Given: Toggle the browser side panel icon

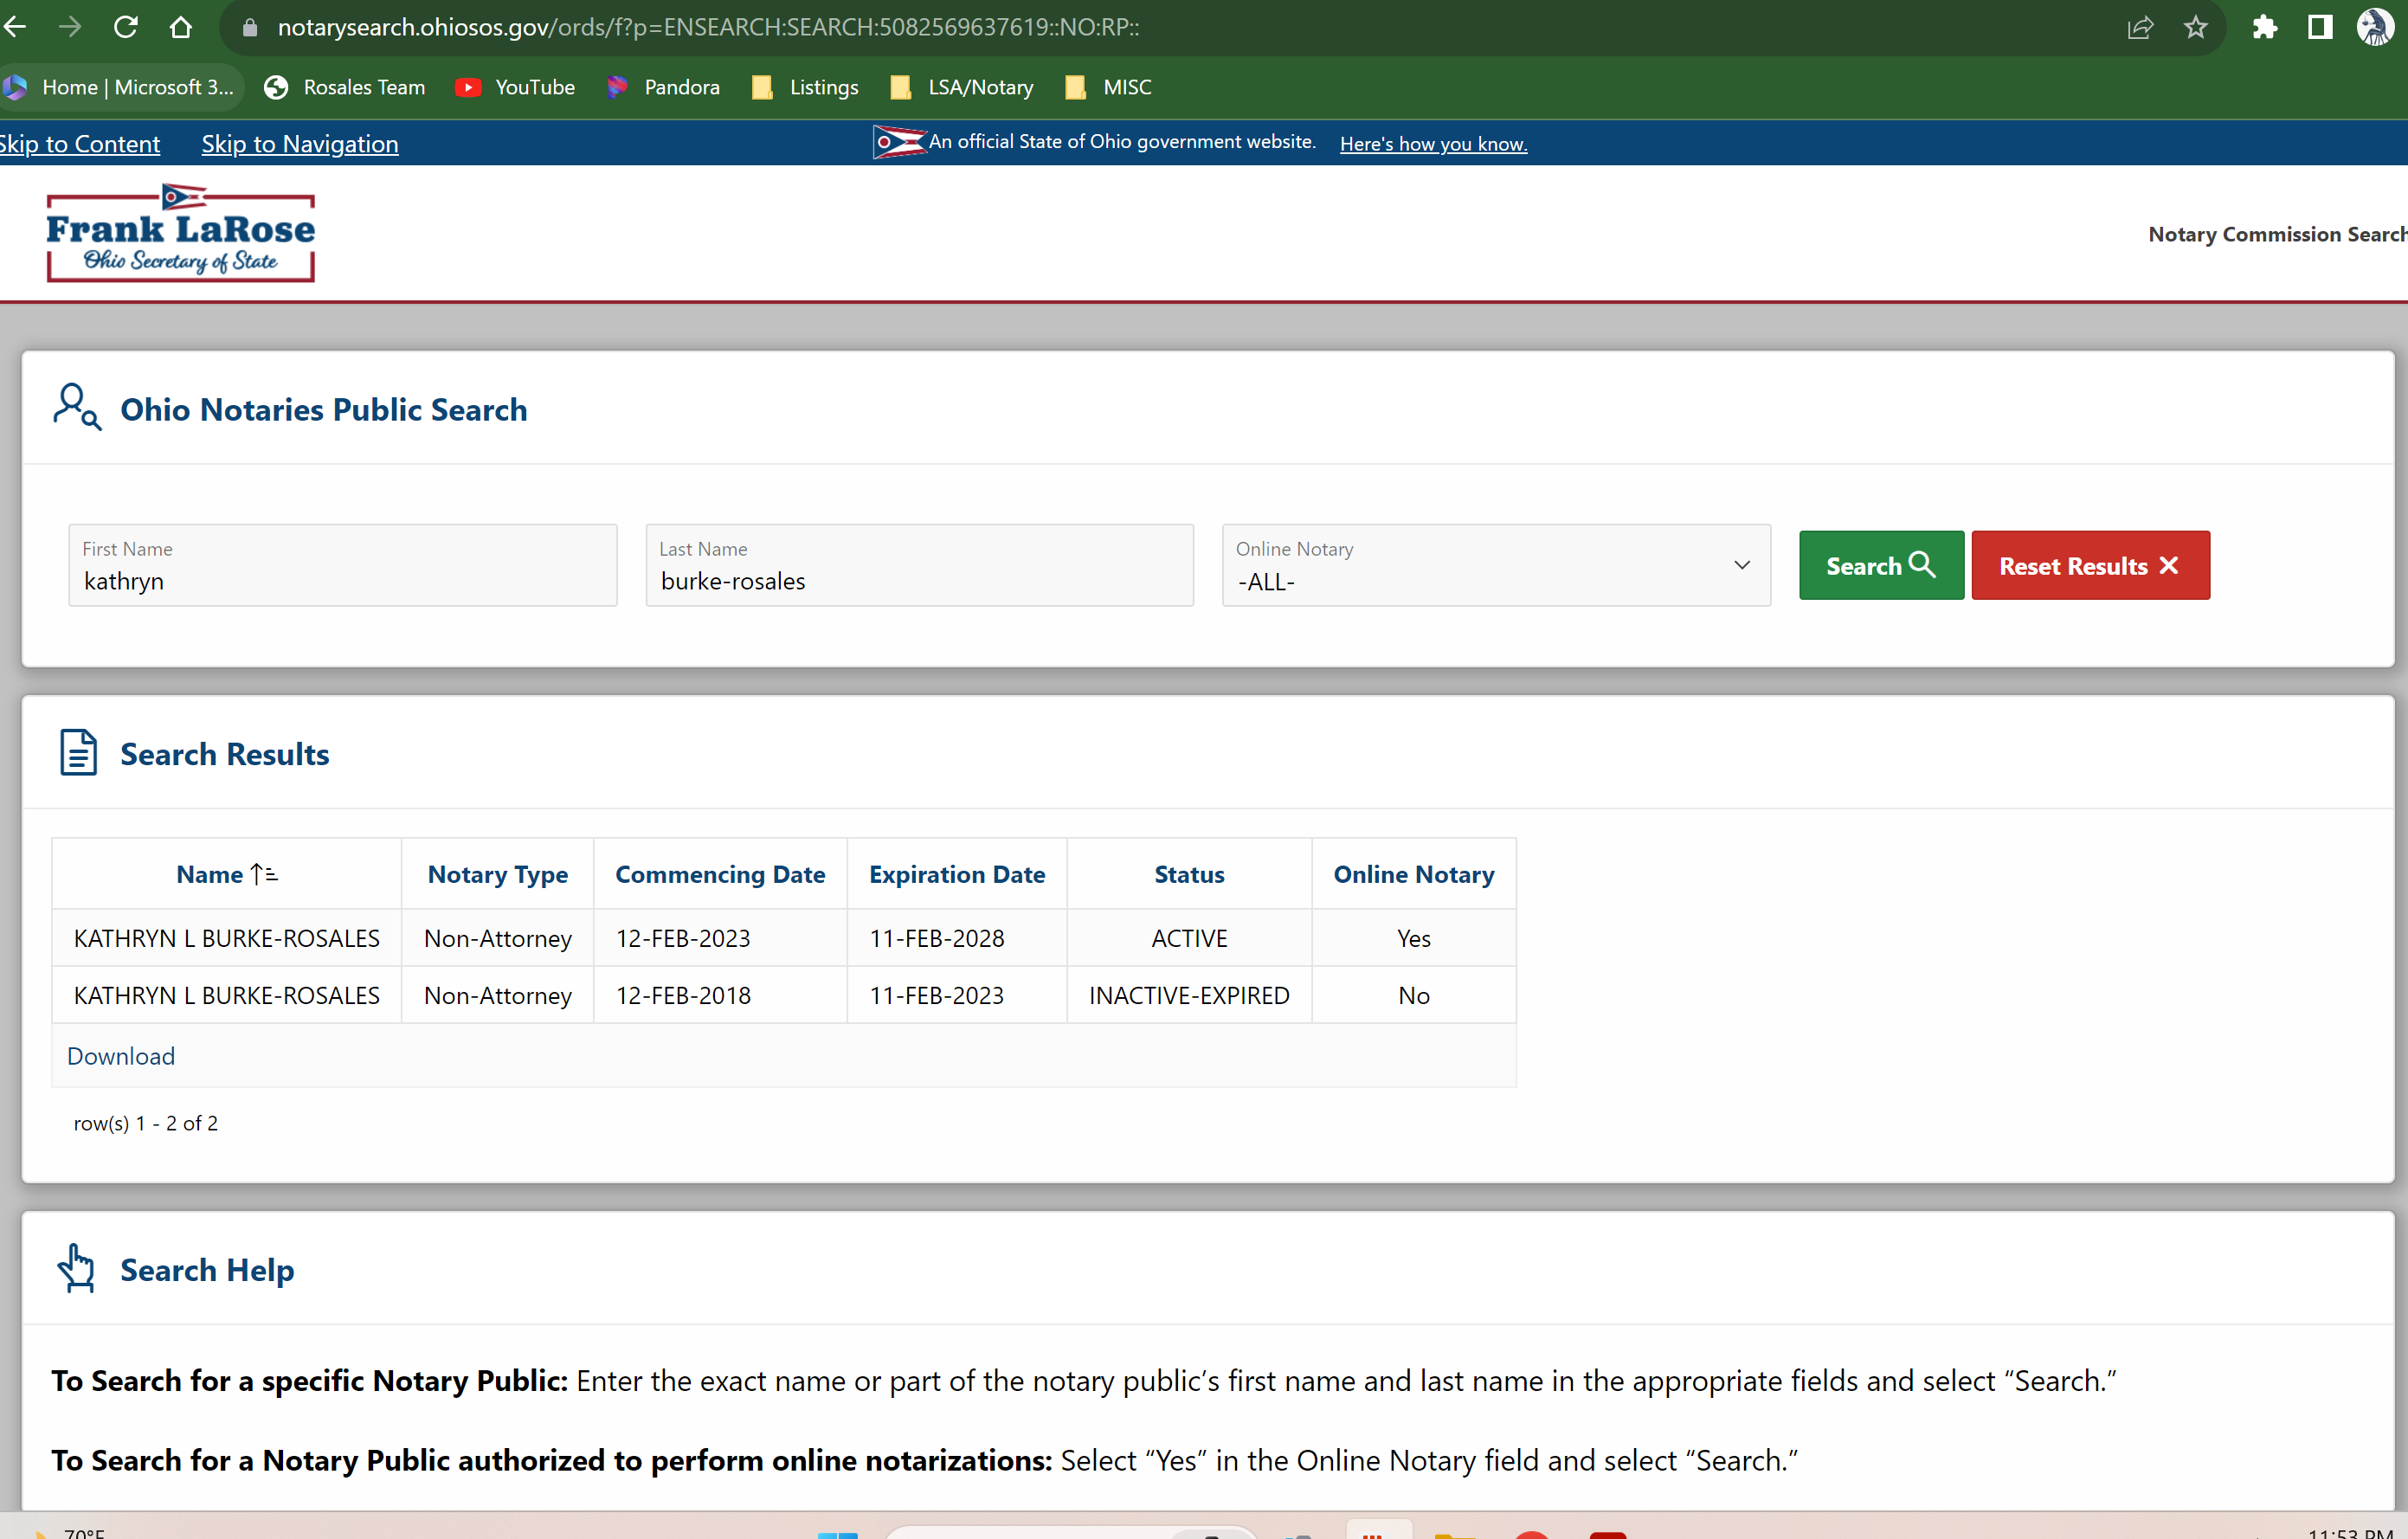Looking at the screenshot, I should (x=2320, y=27).
